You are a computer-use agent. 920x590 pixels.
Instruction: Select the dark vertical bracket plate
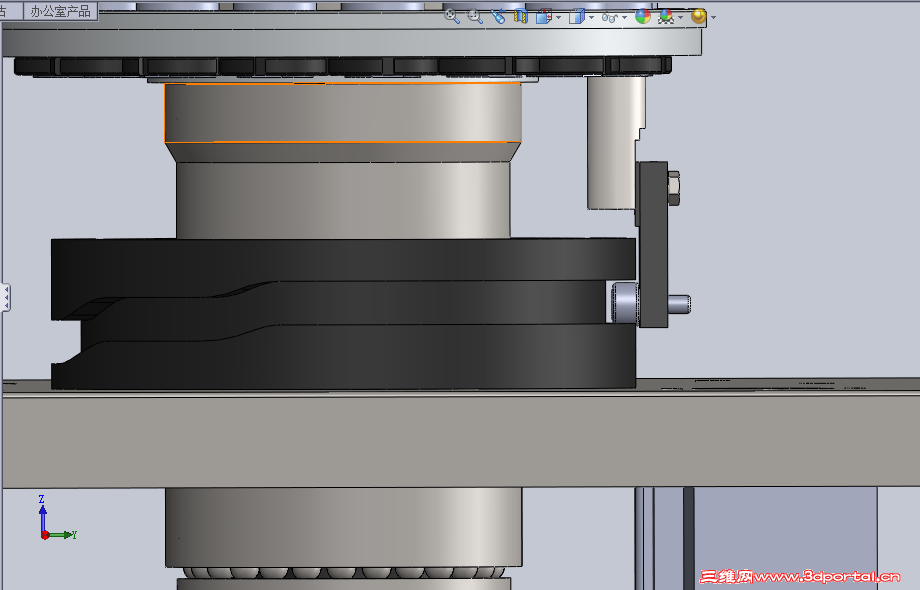tap(652, 244)
